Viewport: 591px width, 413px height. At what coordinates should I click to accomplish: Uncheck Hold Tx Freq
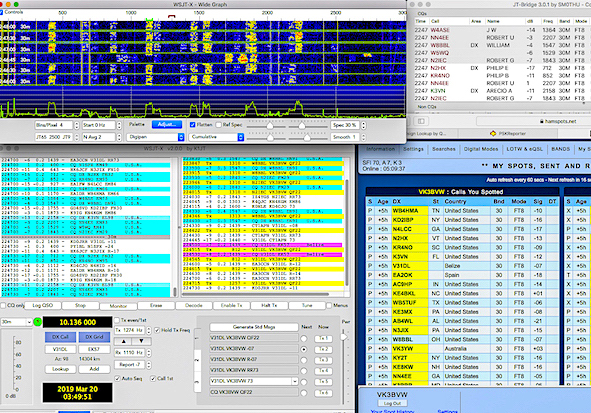[157, 330]
